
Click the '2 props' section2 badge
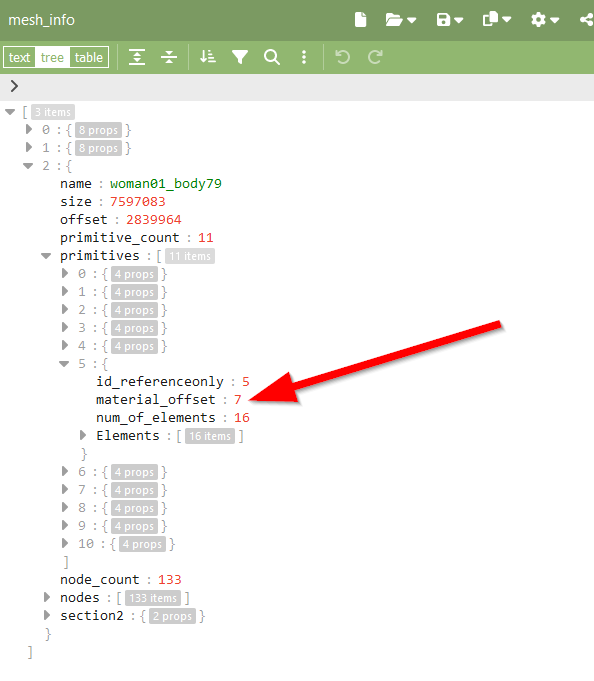pyautogui.click(x=172, y=616)
